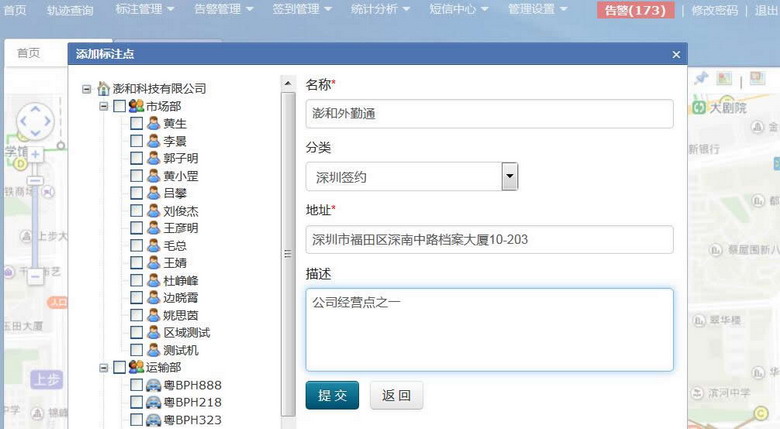Collapse the 市场部 tree branch
The width and height of the screenshot is (780, 429).
[103, 106]
